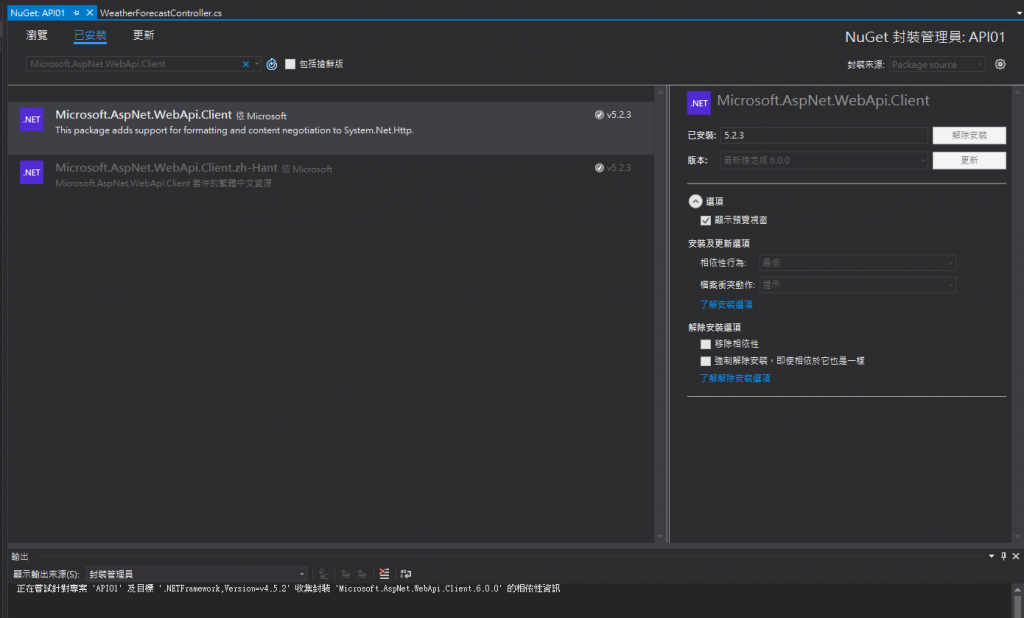Open the 了解安裝選項 link

click(726, 304)
